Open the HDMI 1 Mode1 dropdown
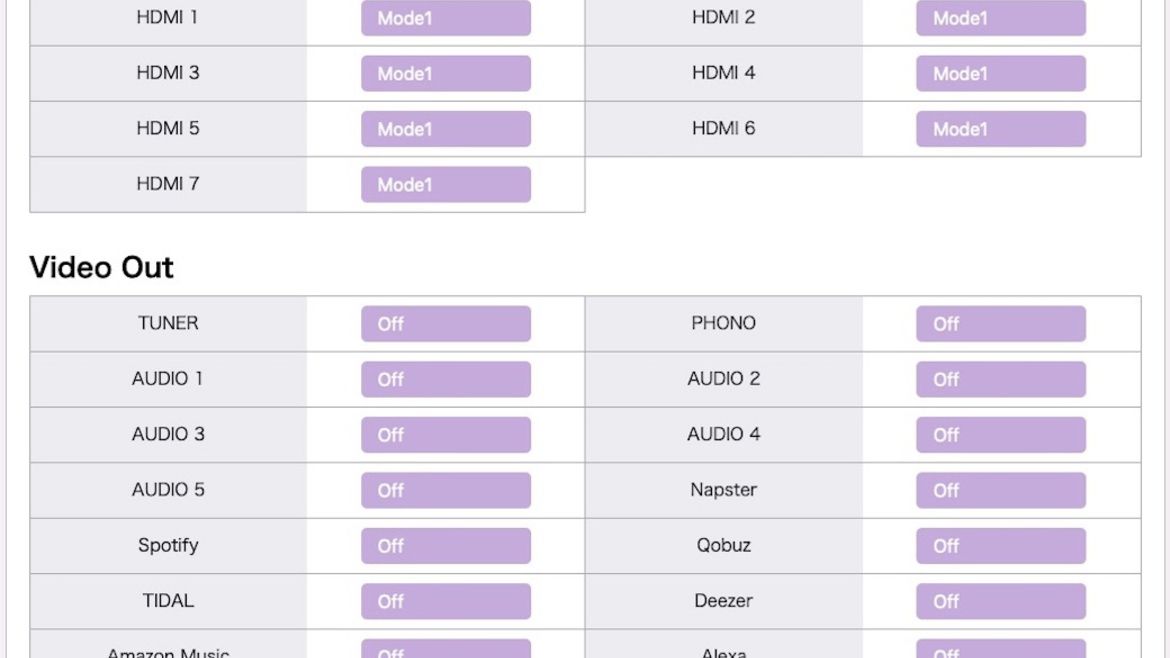This screenshot has width=1170, height=658. 445,18
